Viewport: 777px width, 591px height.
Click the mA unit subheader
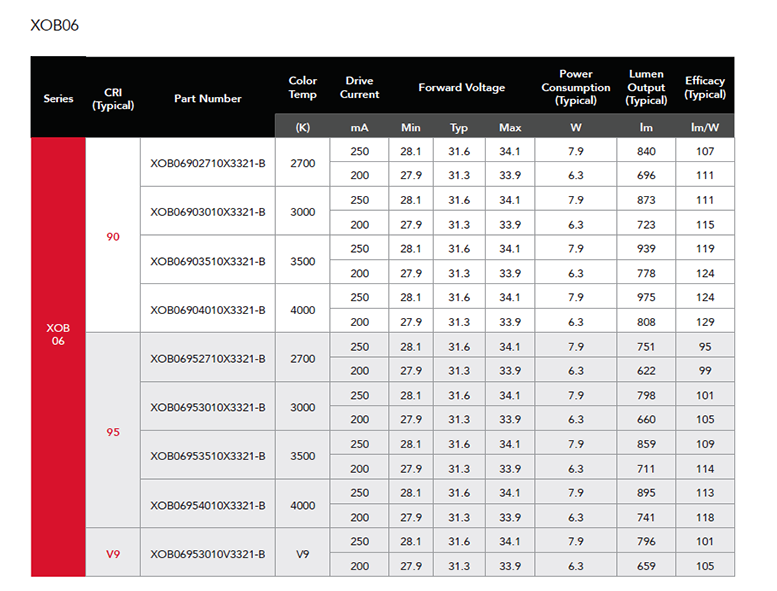(359, 127)
